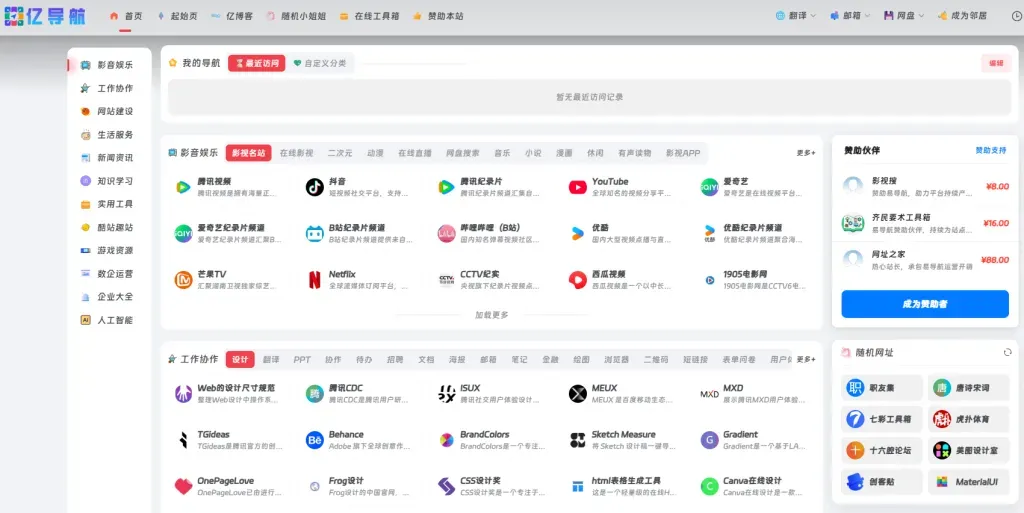Open 随机小姐姐 in top navigation

click(296, 16)
